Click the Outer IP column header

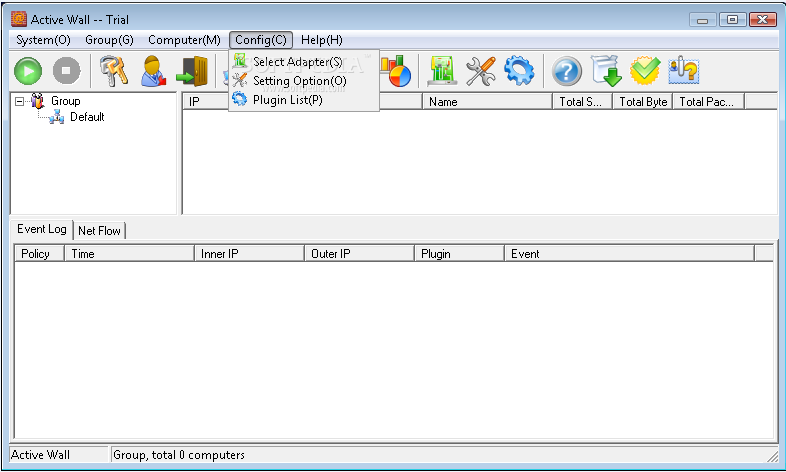click(359, 254)
